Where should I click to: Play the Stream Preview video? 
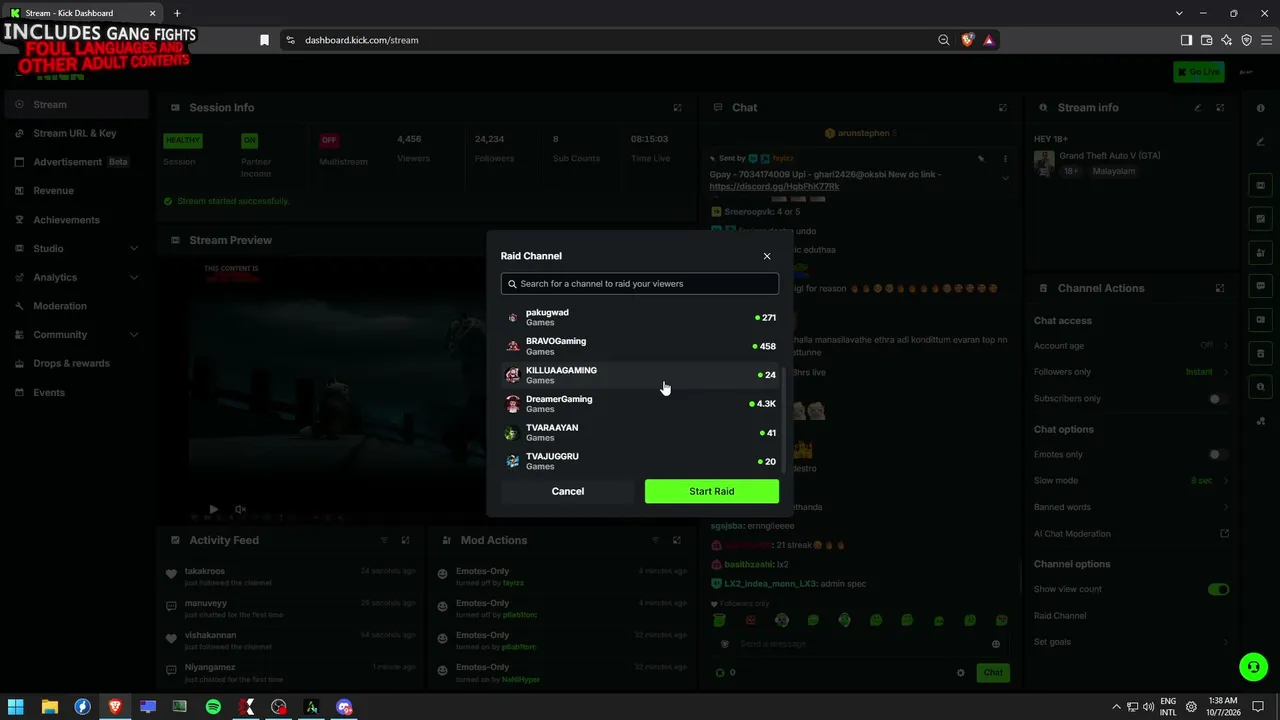point(213,509)
